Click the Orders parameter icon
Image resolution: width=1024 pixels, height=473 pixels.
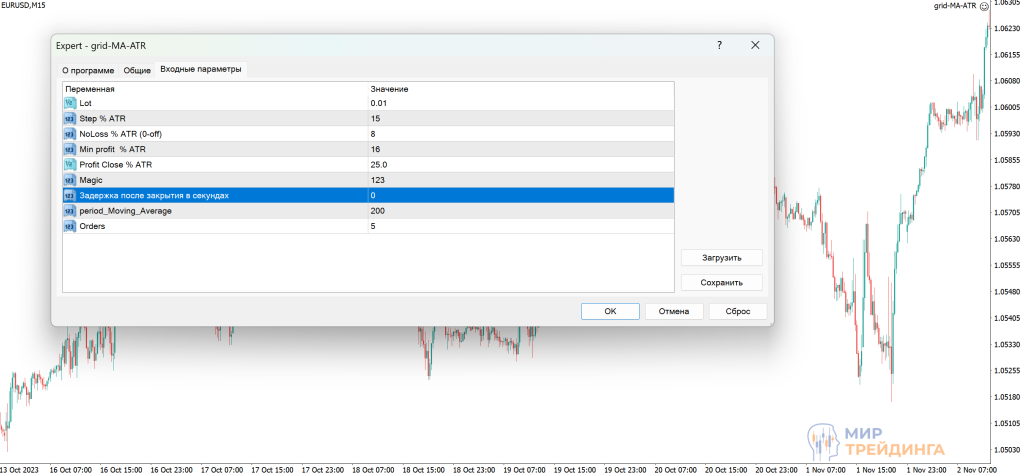click(x=70, y=226)
